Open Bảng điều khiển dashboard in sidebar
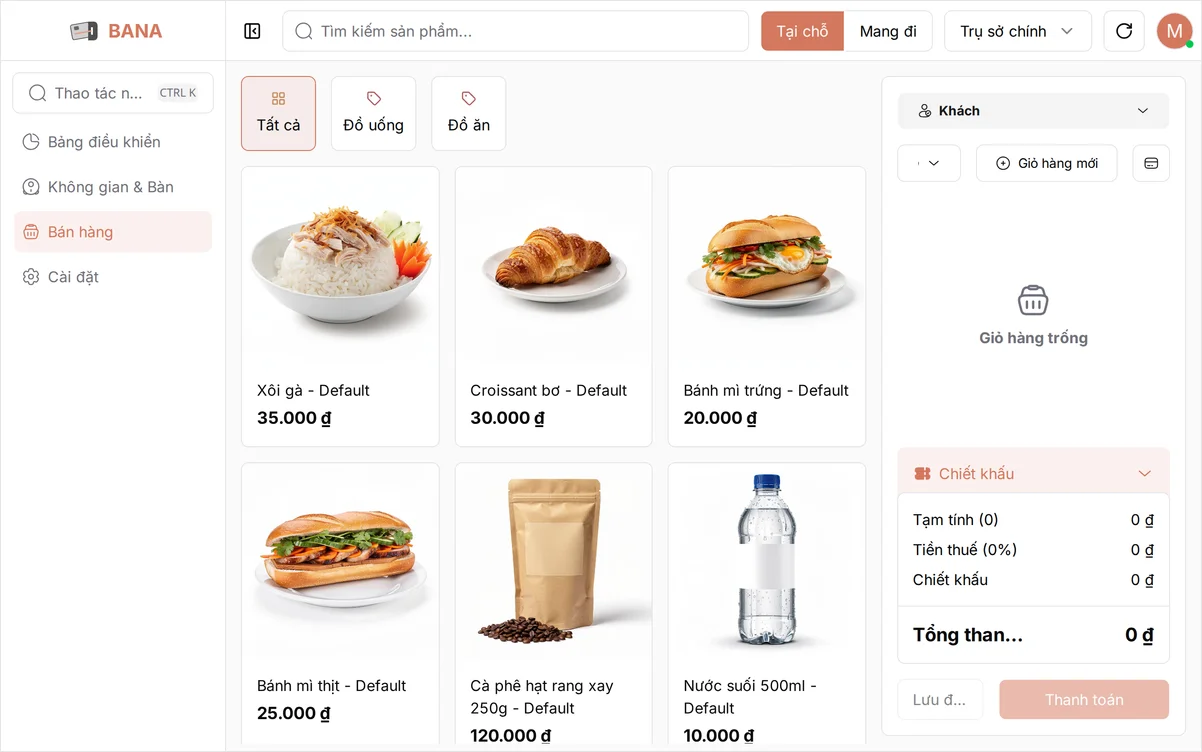The width and height of the screenshot is (1202, 752). click(113, 142)
